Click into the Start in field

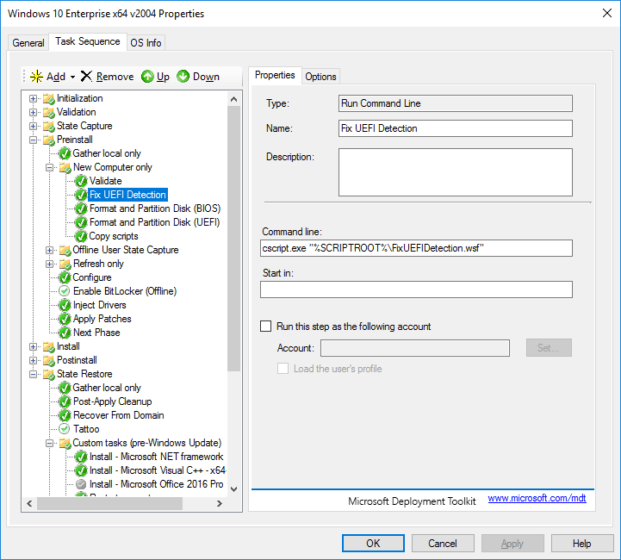coord(416,290)
